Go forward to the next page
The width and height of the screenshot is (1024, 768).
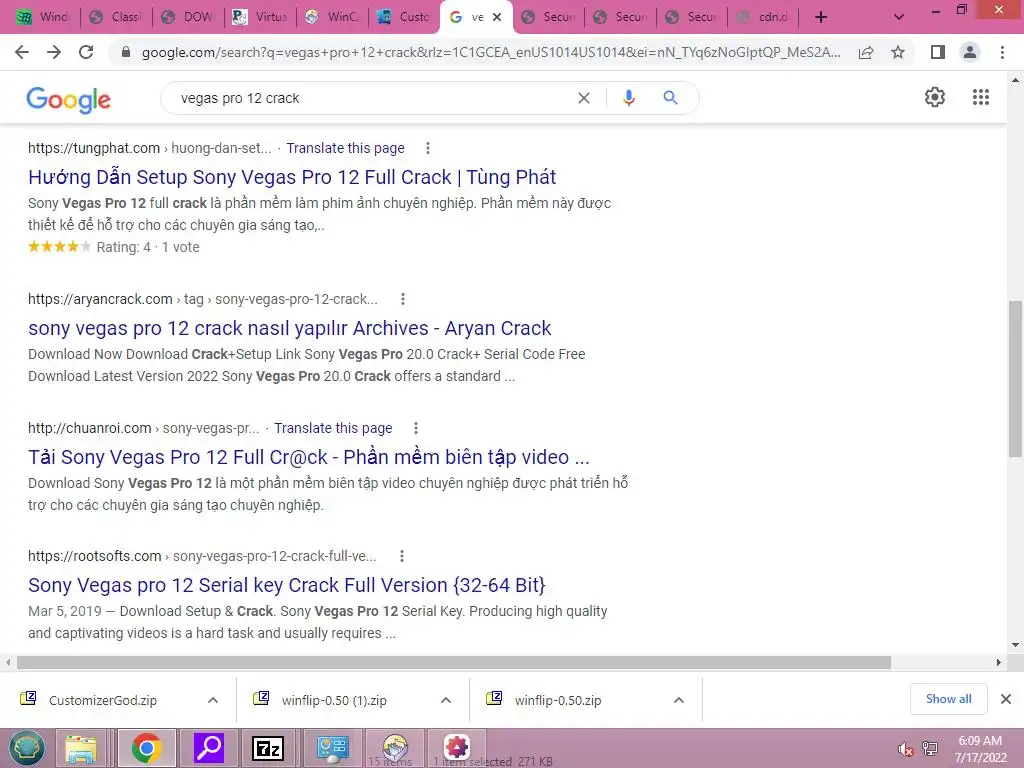(54, 52)
